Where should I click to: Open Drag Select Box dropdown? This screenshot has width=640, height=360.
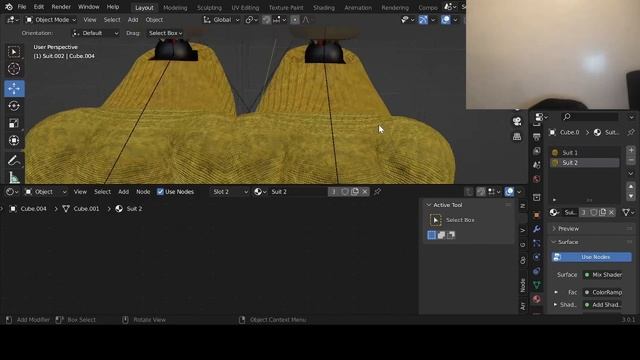coord(165,33)
